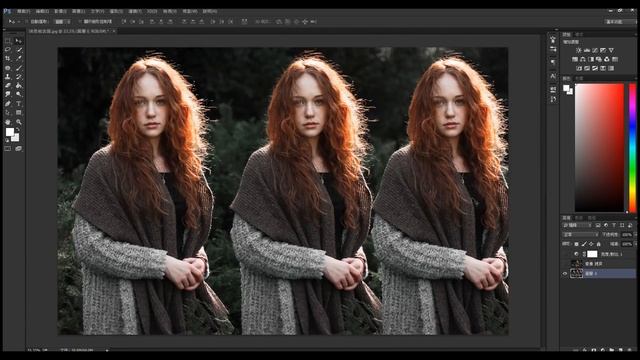
Task: Hide the selected bottom layer via eye icon
Action: point(564,273)
